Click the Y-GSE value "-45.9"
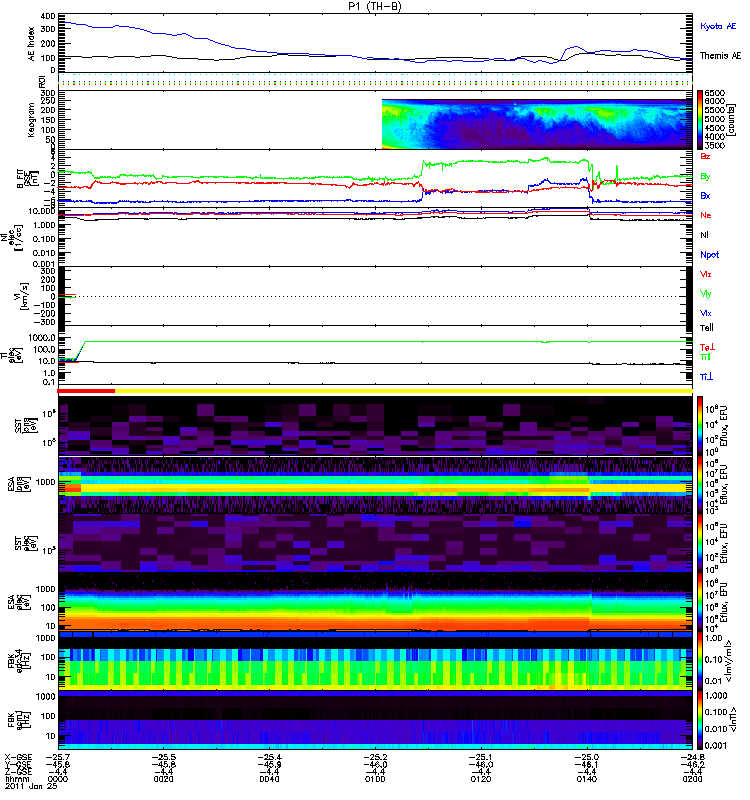The image size is (750, 800). point(269,764)
